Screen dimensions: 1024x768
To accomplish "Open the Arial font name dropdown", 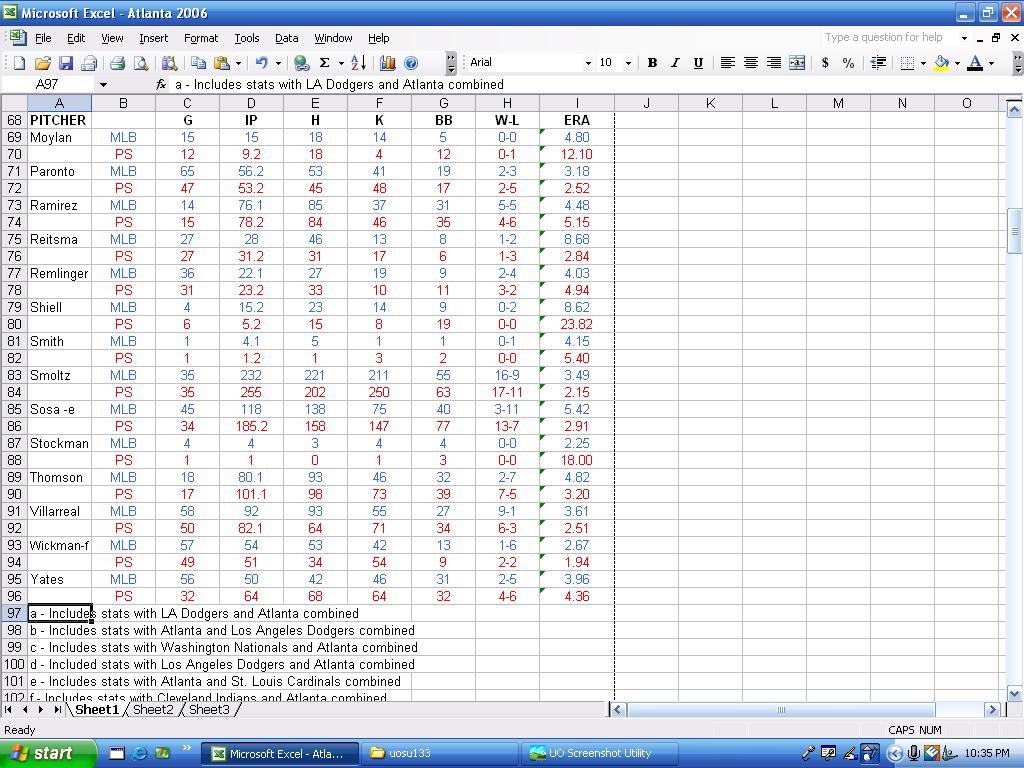I will pos(588,63).
